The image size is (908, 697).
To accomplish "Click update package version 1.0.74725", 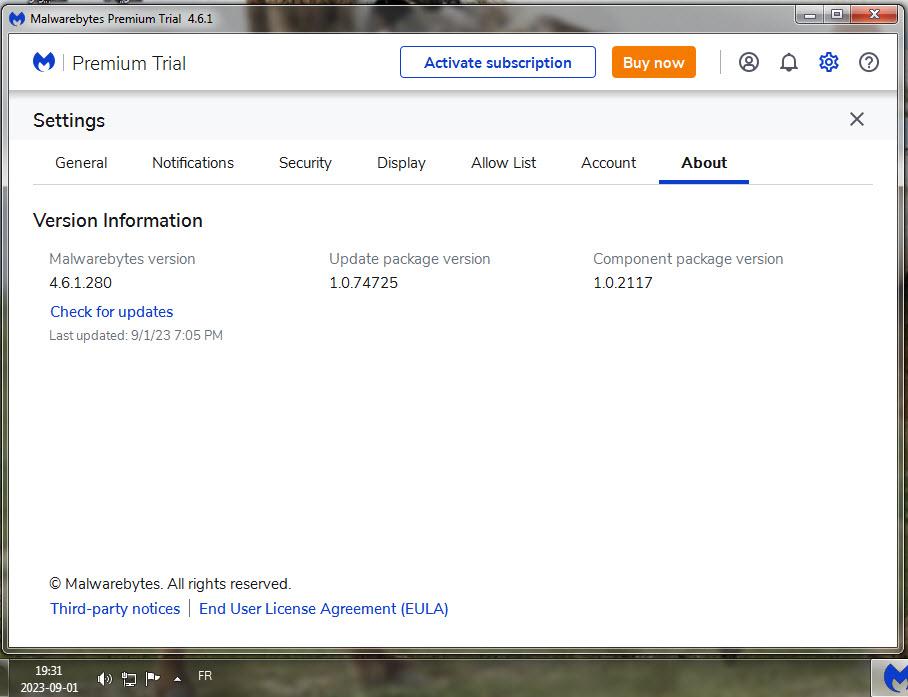I will [x=364, y=283].
